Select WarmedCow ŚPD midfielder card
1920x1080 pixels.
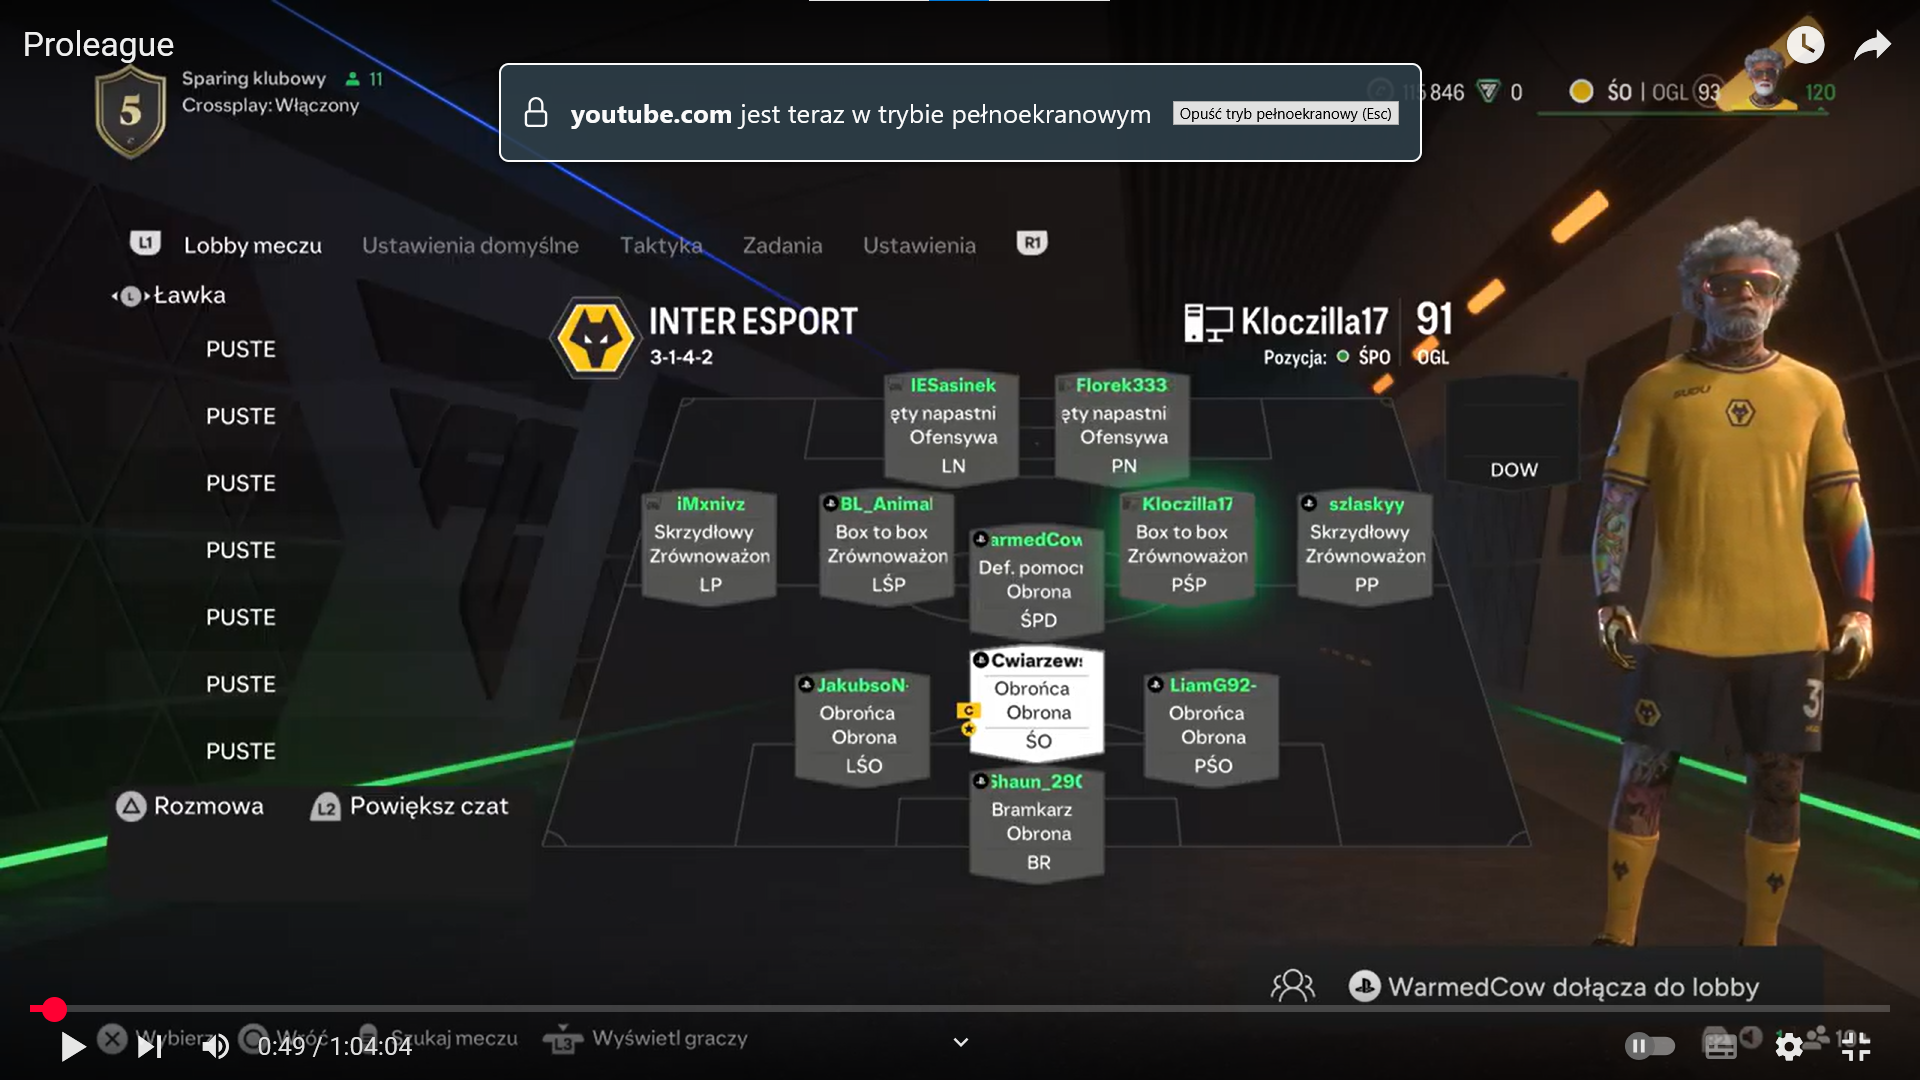1037,580
